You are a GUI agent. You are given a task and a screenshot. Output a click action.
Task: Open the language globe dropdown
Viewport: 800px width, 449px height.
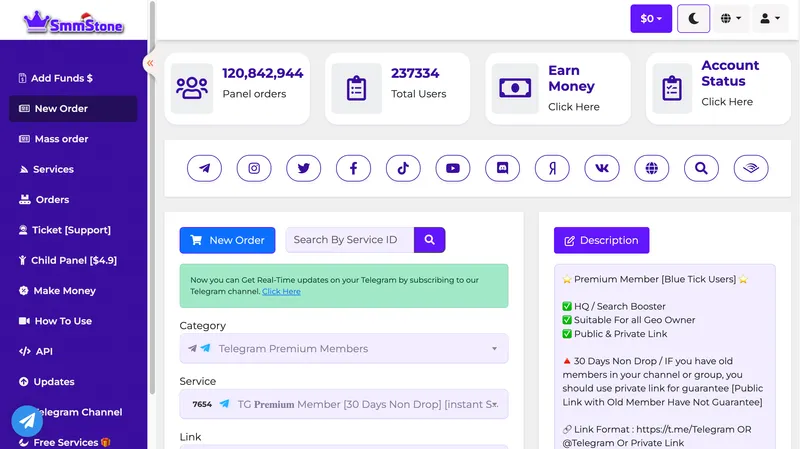coord(731,19)
